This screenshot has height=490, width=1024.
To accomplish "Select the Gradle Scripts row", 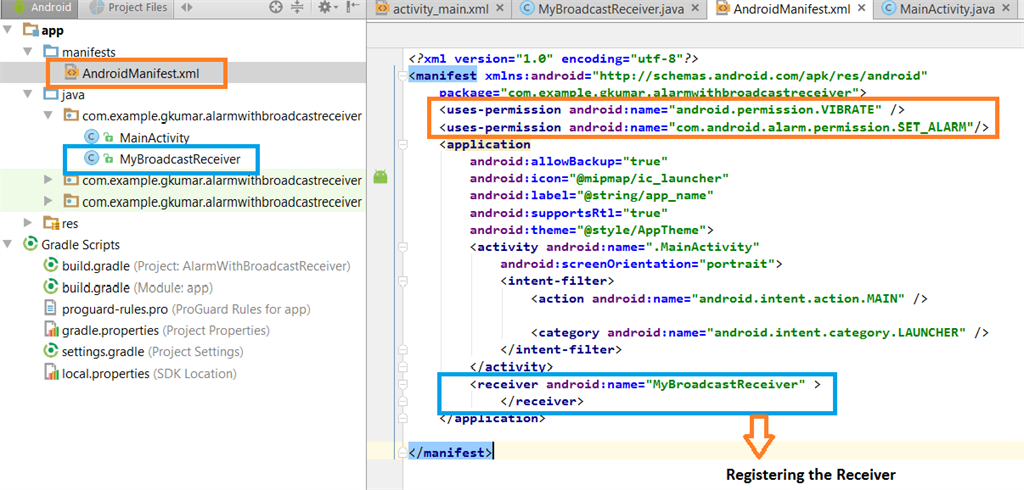I will [183, 245].
